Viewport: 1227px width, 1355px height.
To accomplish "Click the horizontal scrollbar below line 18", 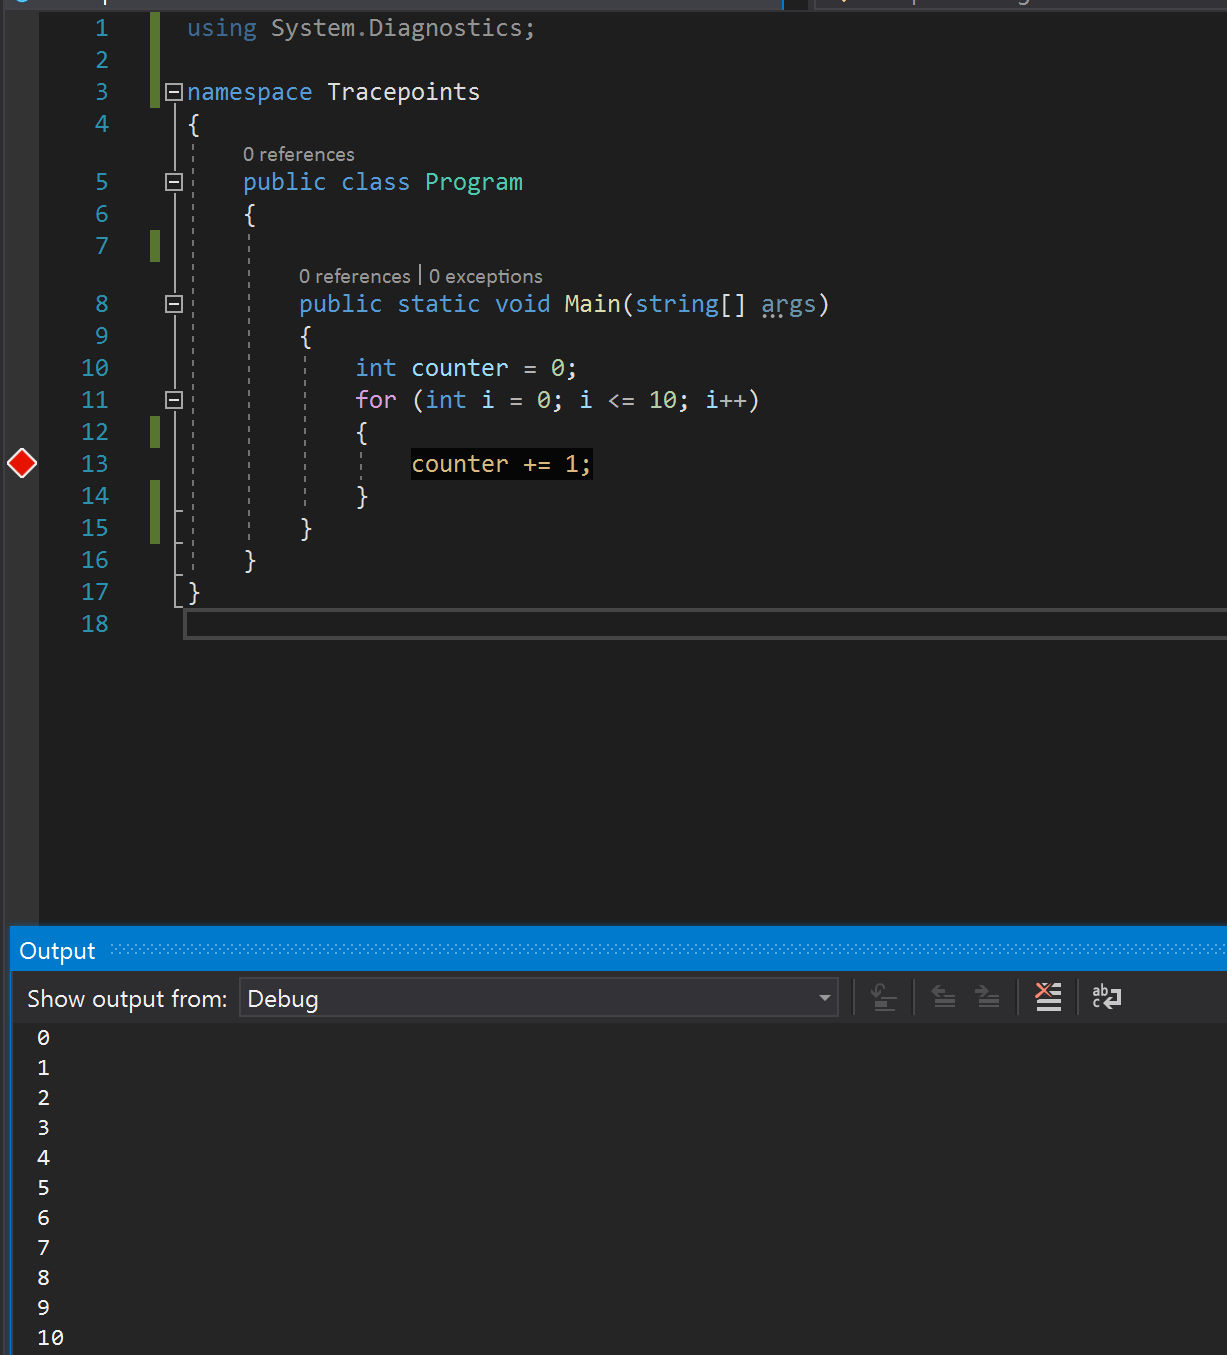I will (700, 624).
